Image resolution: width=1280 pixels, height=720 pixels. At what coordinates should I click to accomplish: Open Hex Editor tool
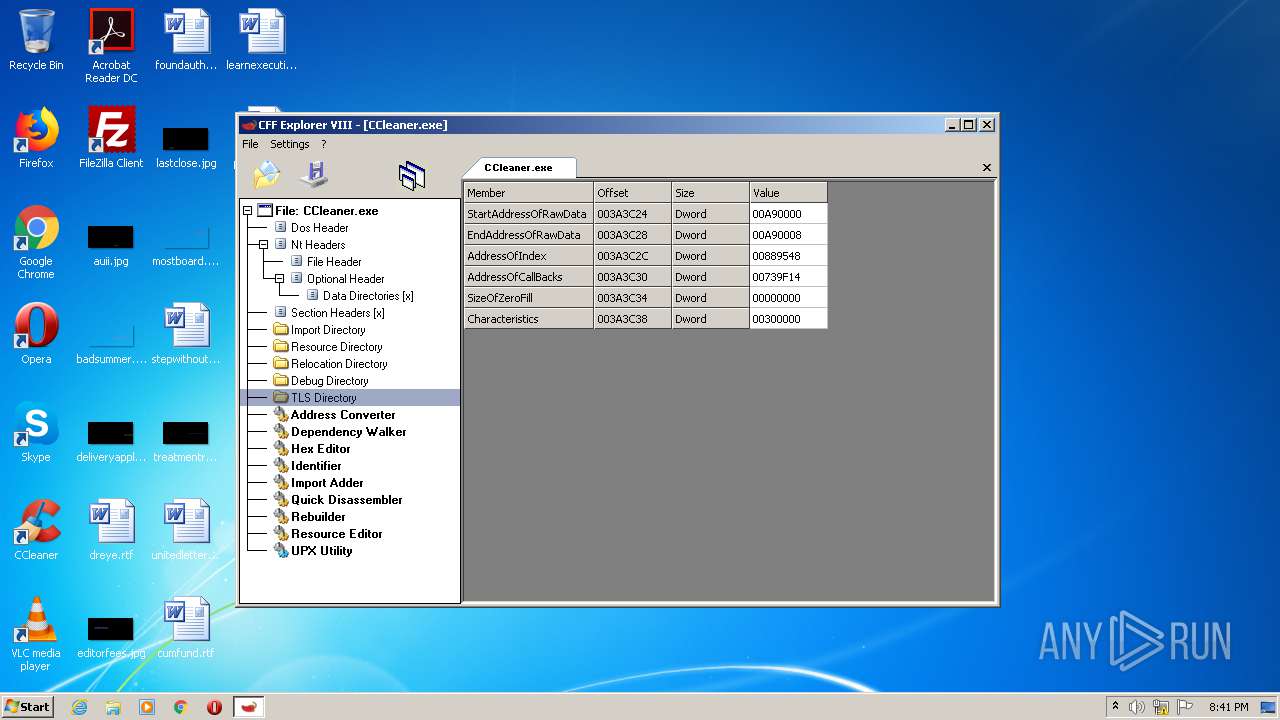tap(320, 449)
